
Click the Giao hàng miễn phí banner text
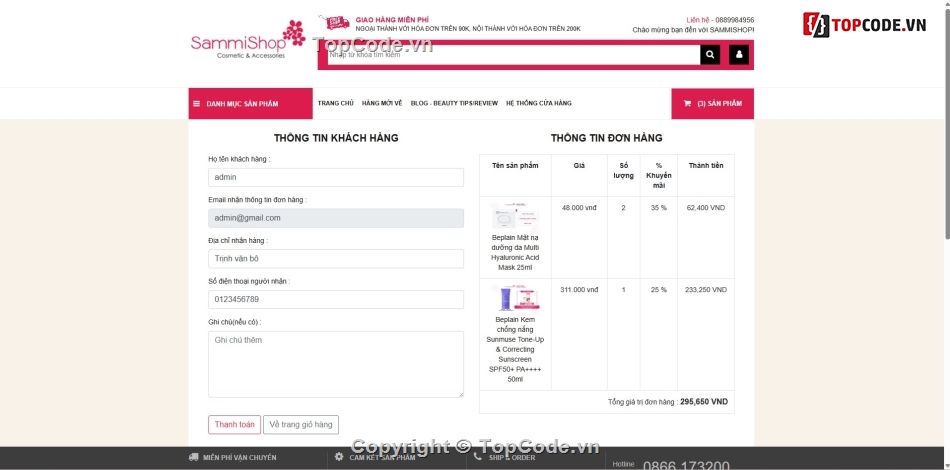392,20
